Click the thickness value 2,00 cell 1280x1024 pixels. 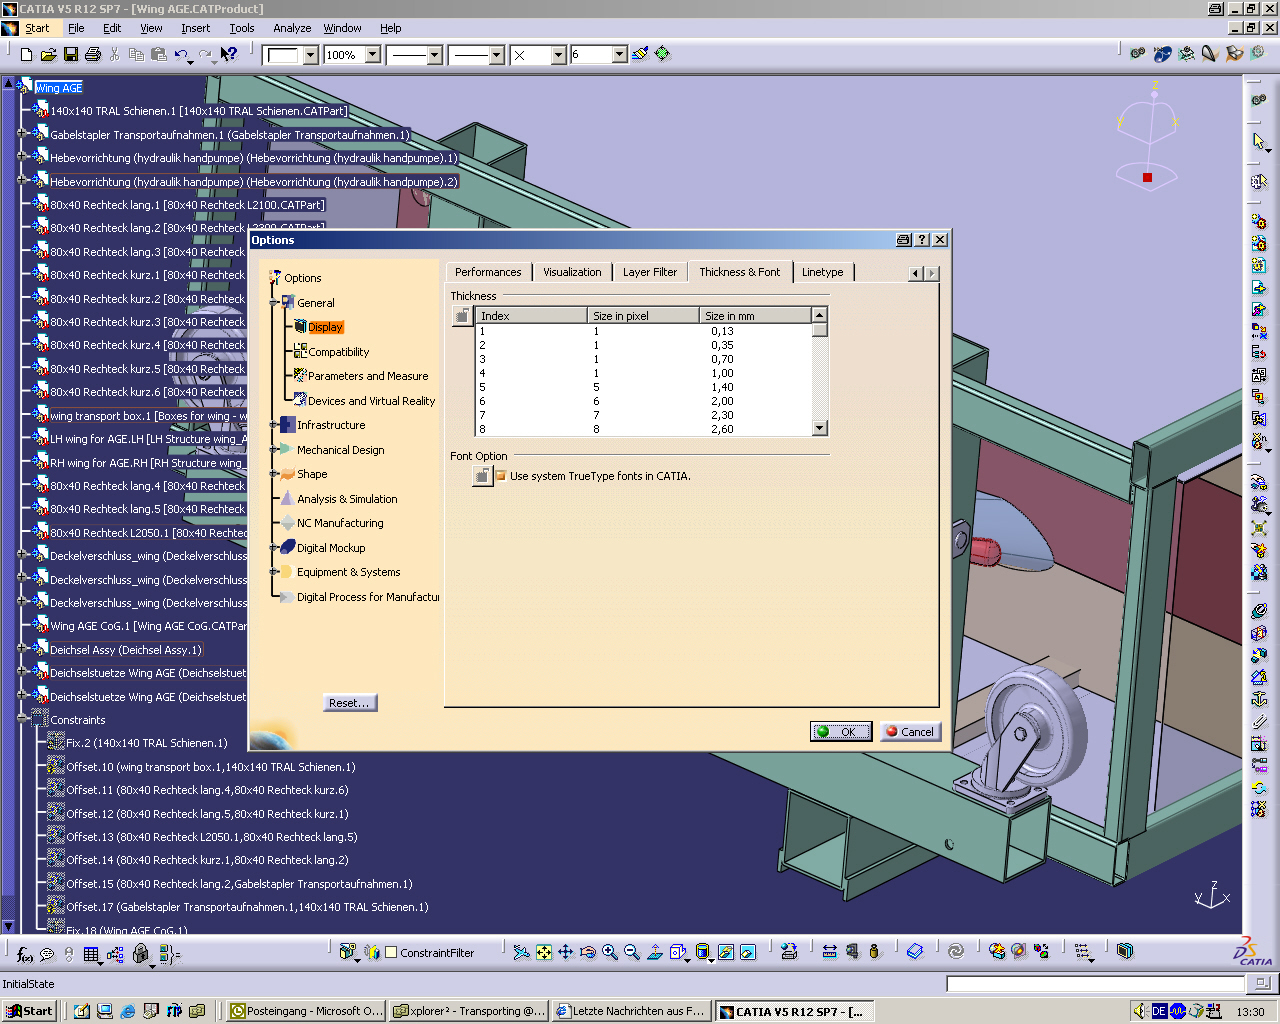[722, 401]
